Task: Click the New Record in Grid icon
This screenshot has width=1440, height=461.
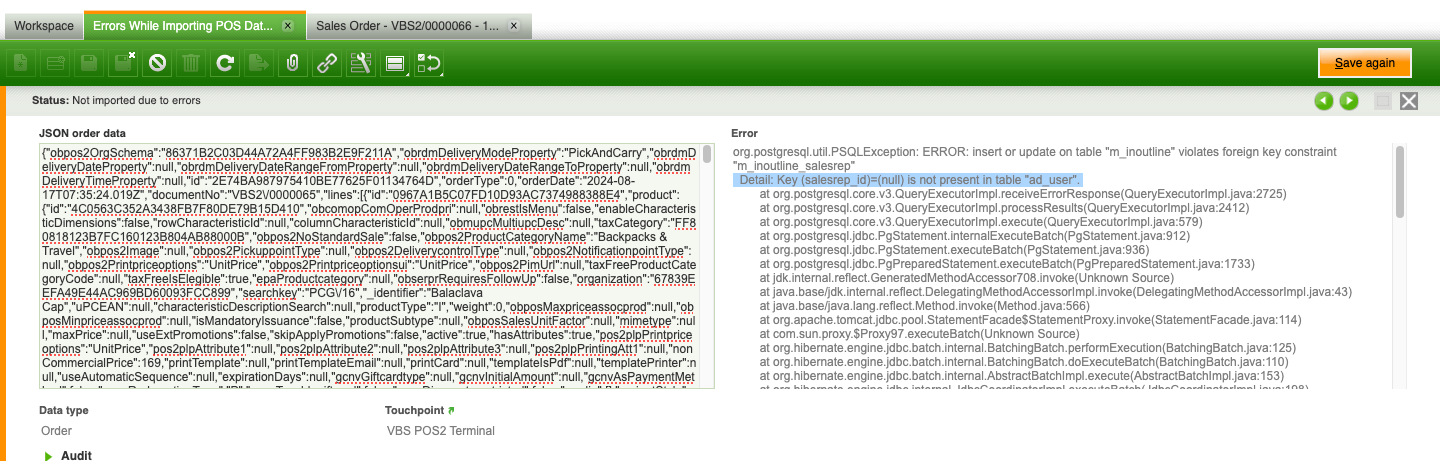Action: pos(54,64)
